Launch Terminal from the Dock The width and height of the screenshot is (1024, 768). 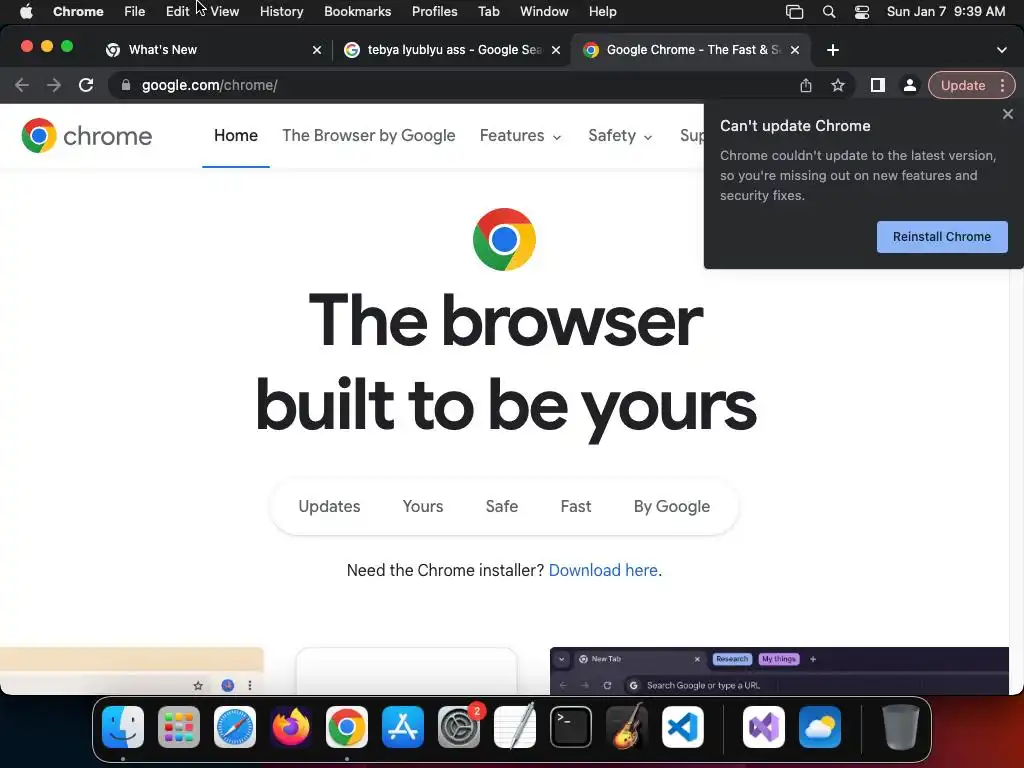click(x=571, y=727)
